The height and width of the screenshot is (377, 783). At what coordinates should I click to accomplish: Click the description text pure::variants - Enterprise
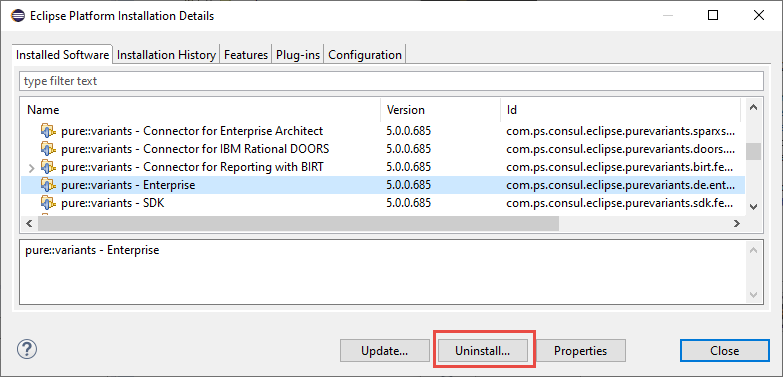click(92, 250)
